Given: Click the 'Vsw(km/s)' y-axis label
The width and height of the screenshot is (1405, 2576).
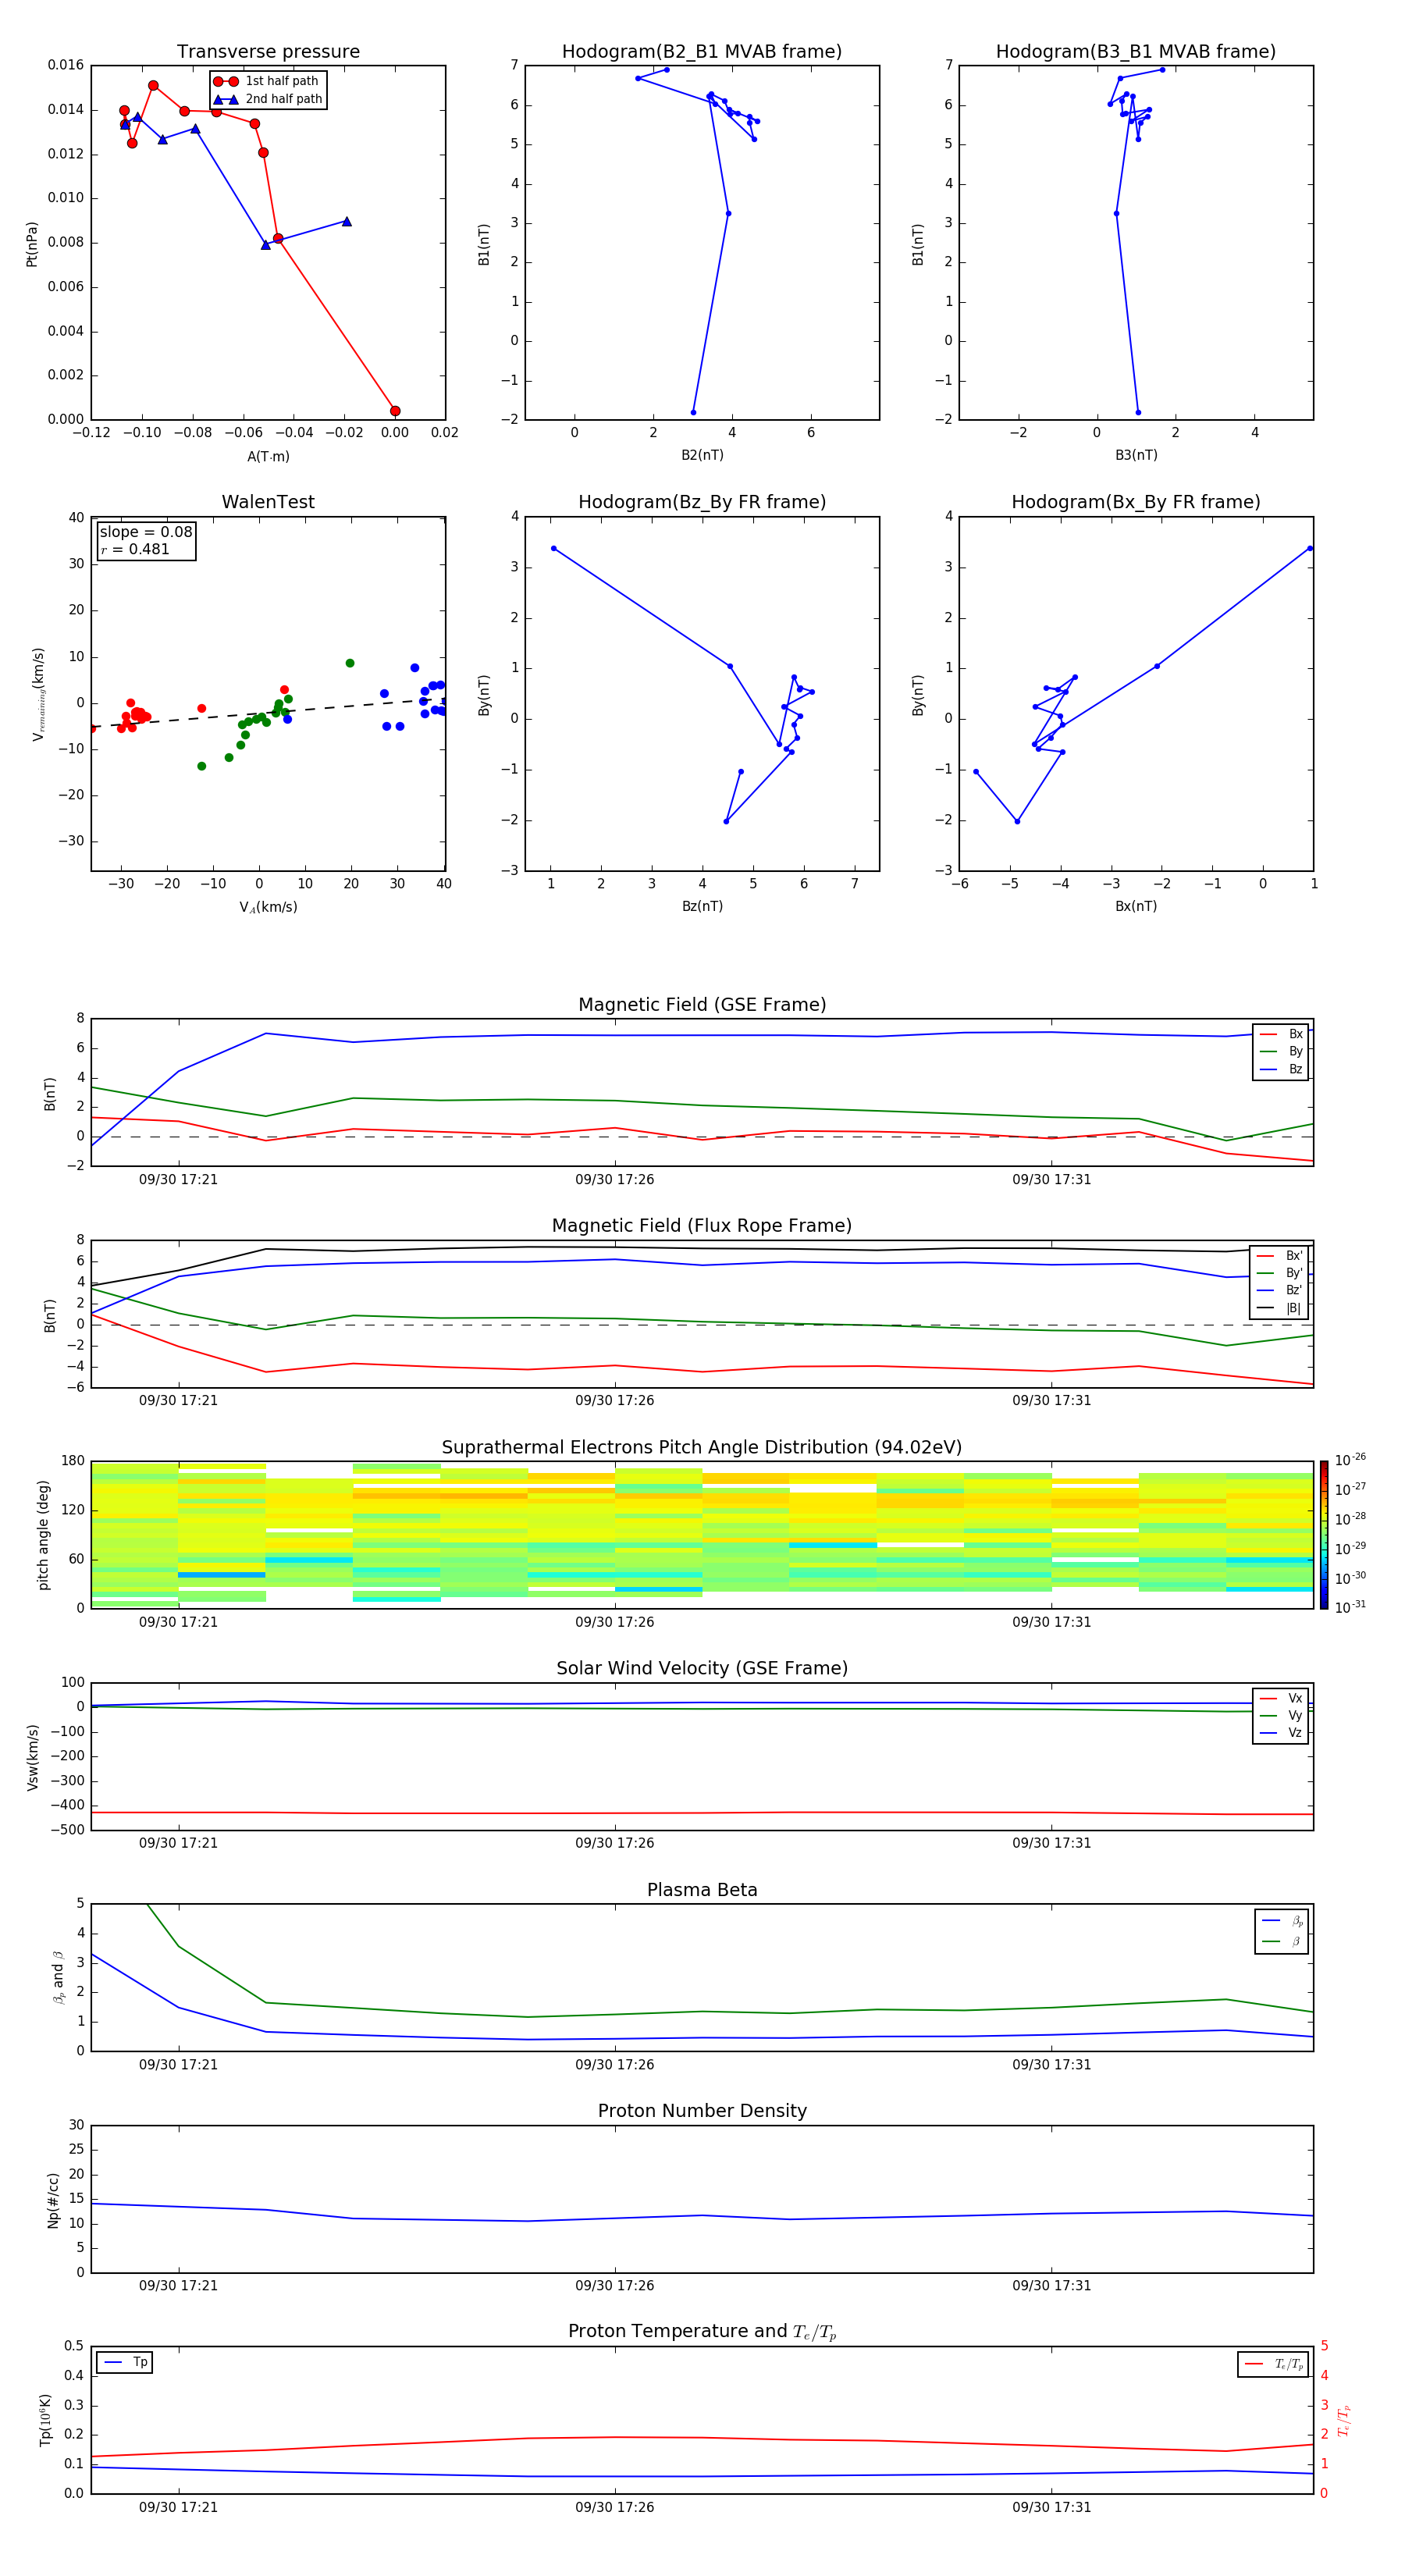Looking at the screenshot, I should [33, 1757].
